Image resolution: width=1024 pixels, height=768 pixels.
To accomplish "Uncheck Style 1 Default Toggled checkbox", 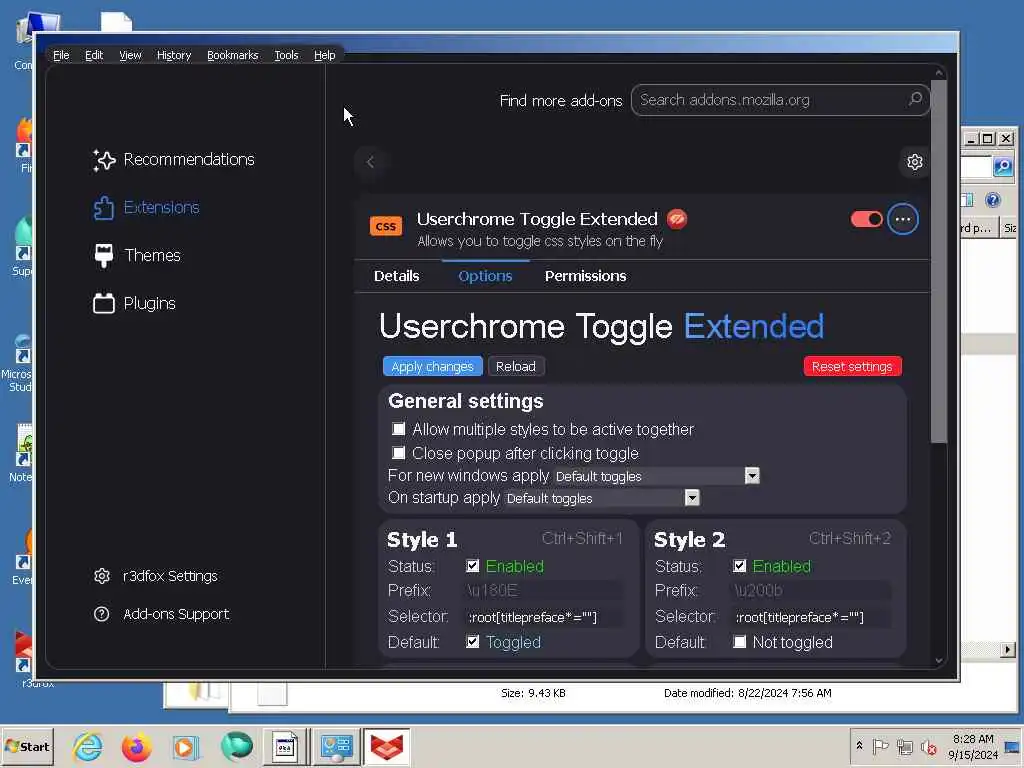I will pyautogui.click(x=472, y=642).
